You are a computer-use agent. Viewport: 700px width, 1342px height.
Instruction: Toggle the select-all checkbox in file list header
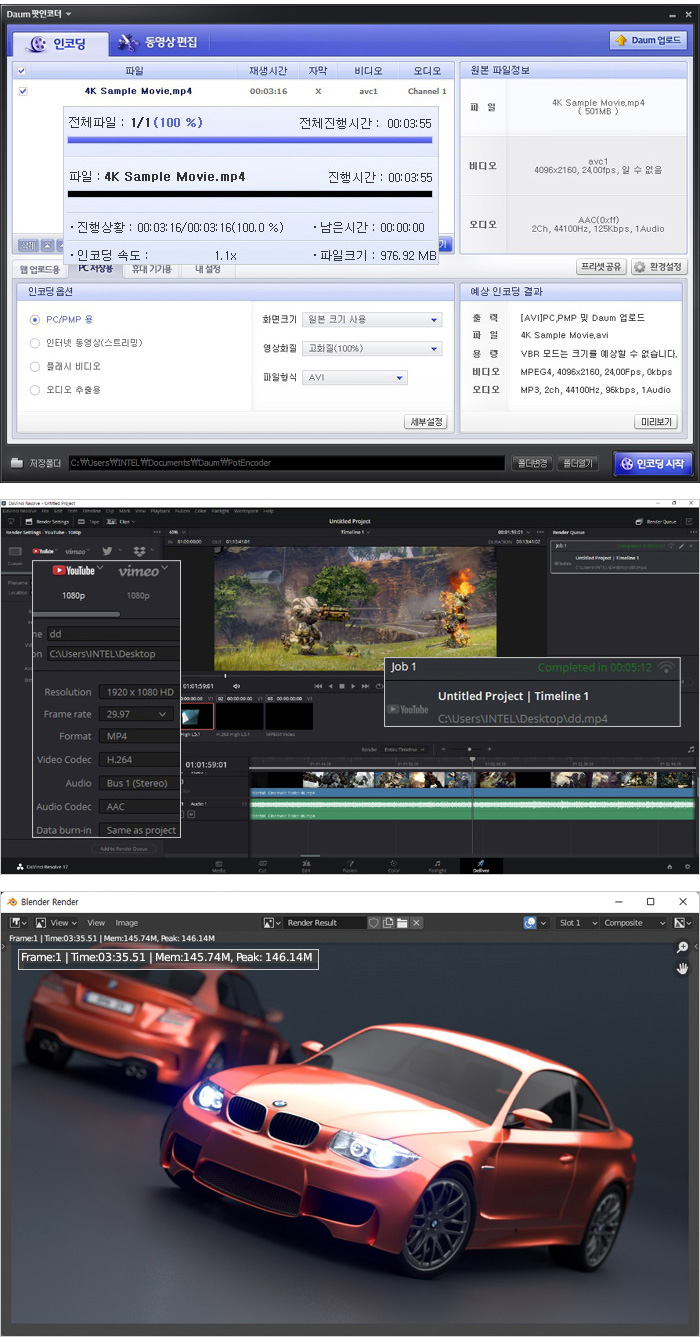point(22,71)
